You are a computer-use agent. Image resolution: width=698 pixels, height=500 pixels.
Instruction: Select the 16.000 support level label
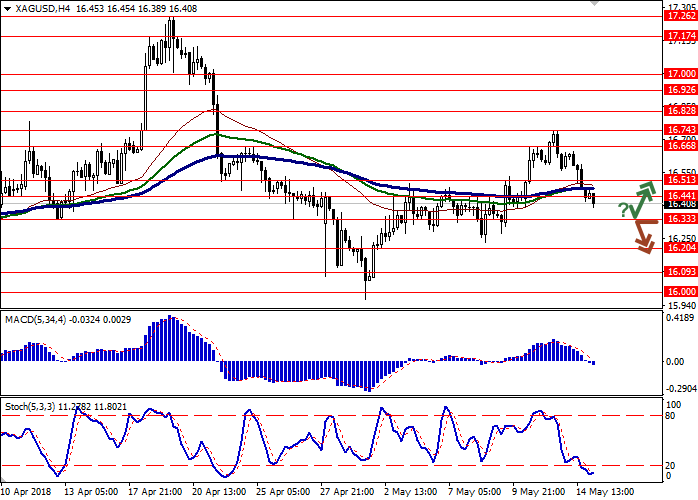(x=682, y=292)
